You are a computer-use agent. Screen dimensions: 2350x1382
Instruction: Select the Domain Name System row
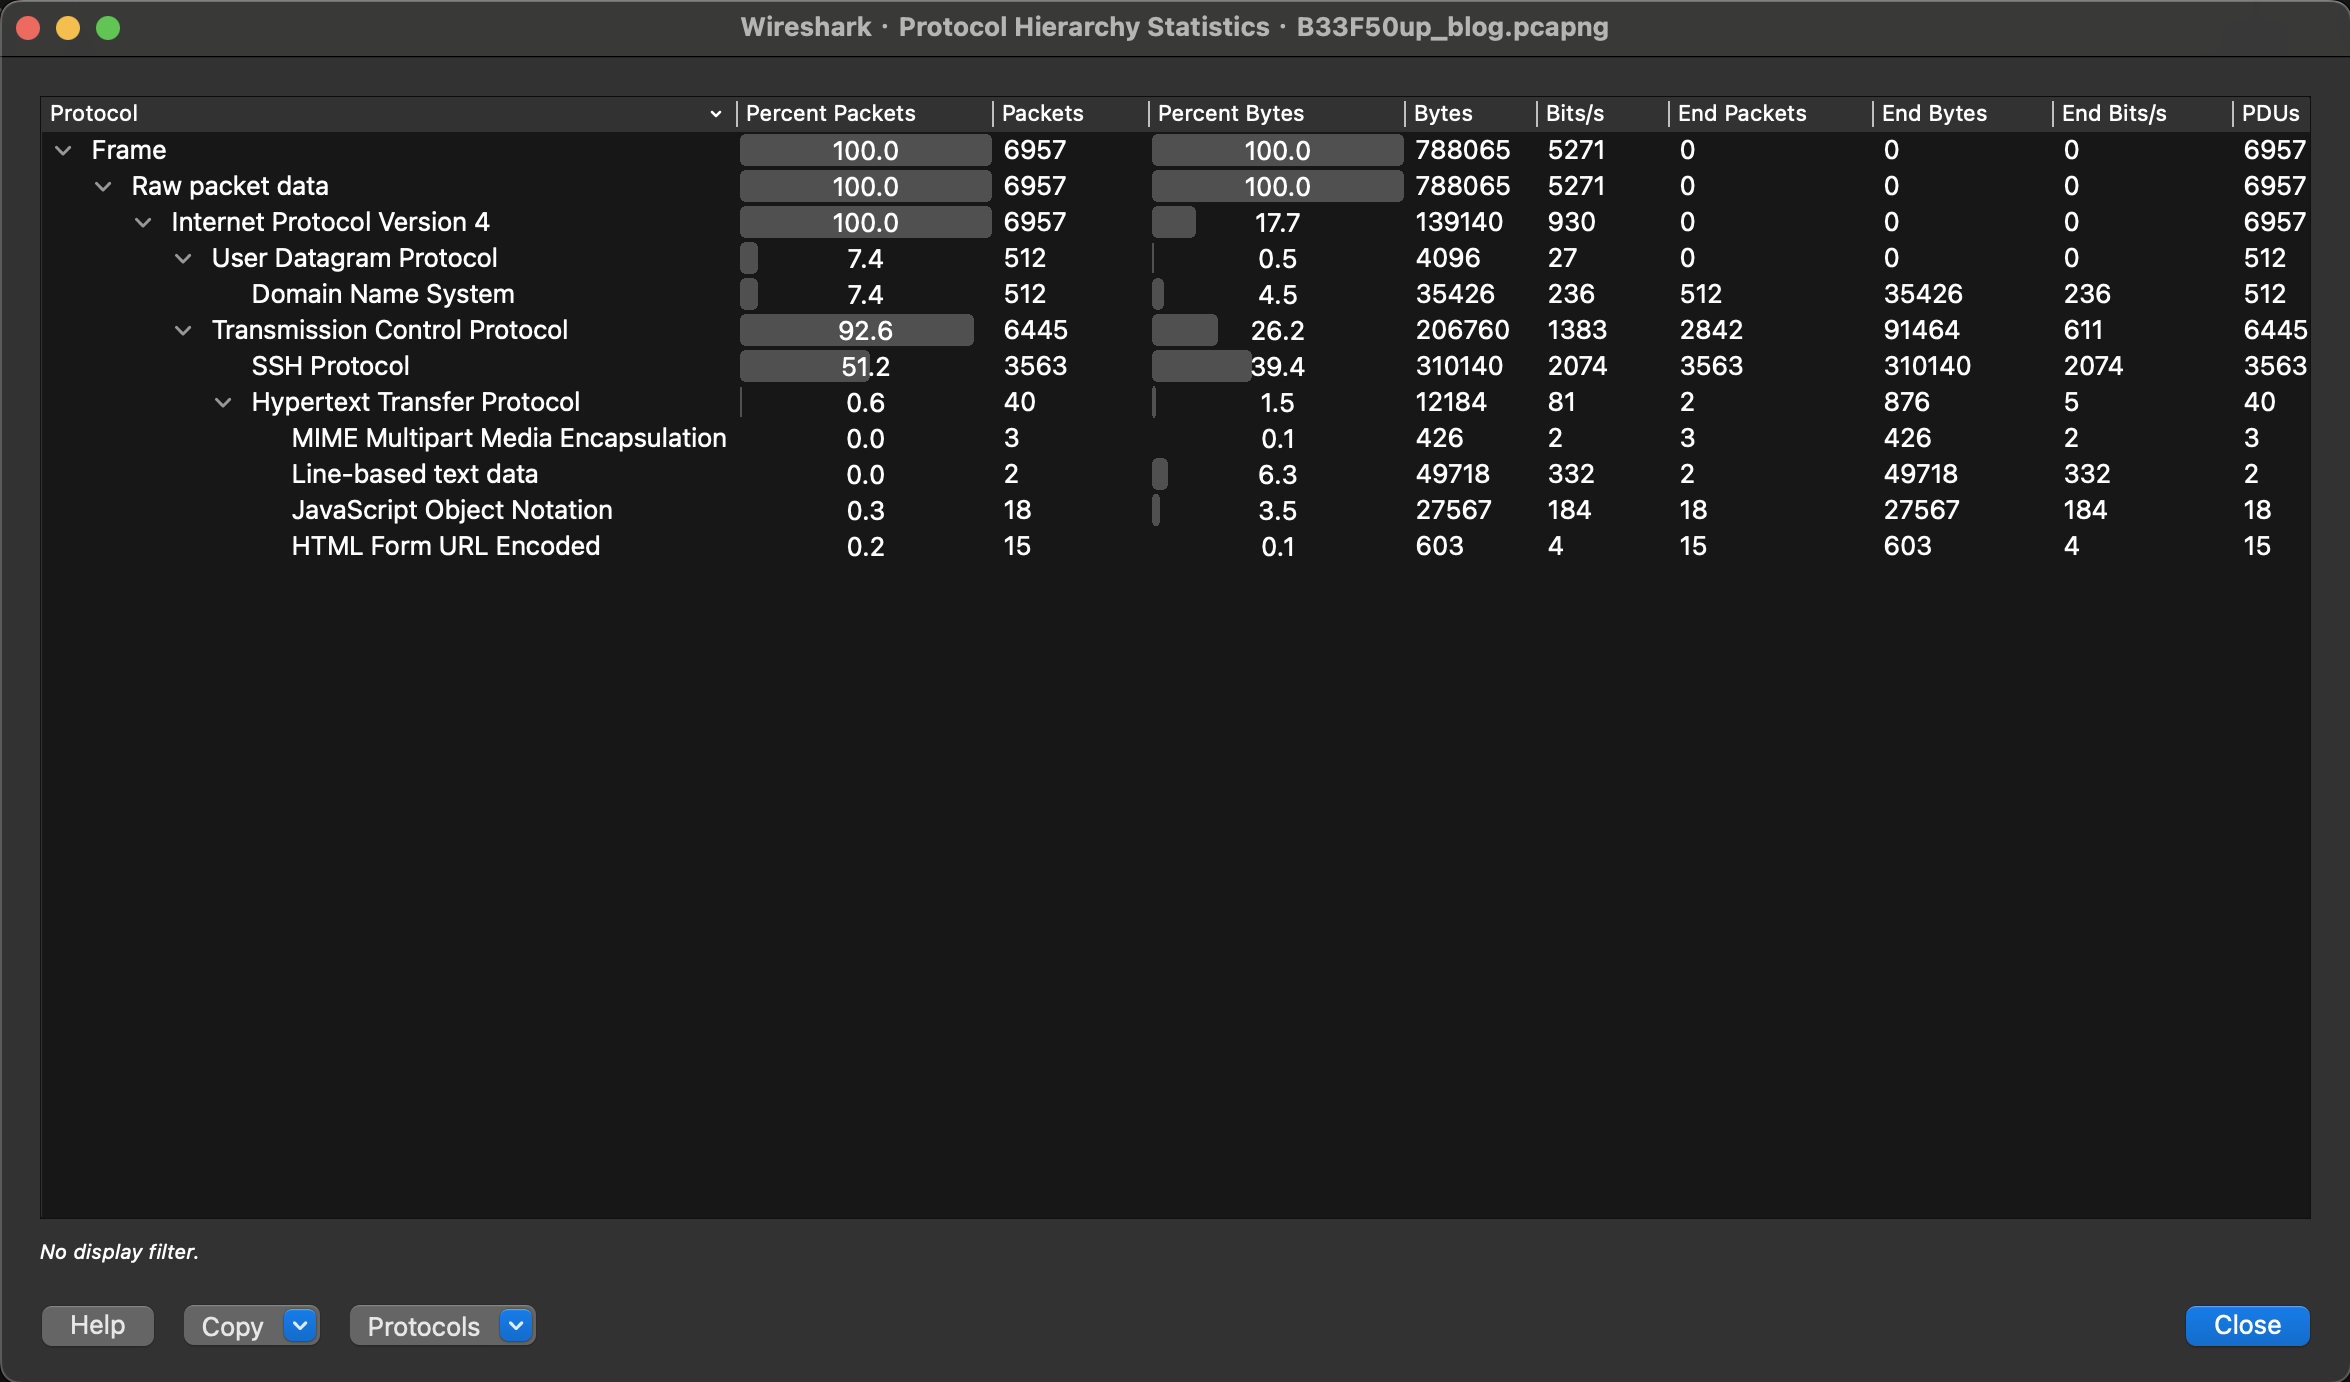(382, 294)
